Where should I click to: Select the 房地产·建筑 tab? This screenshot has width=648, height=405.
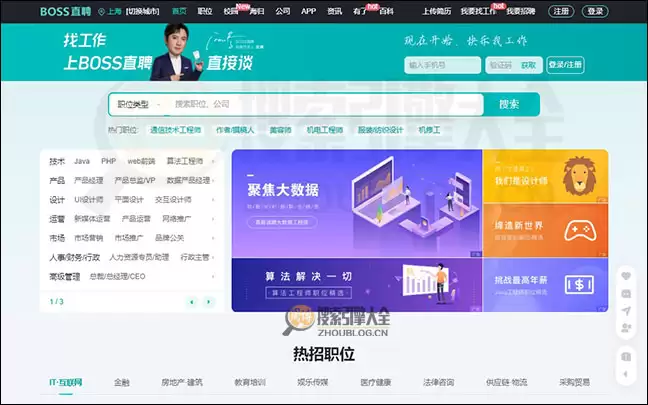(x=182, y=383)
